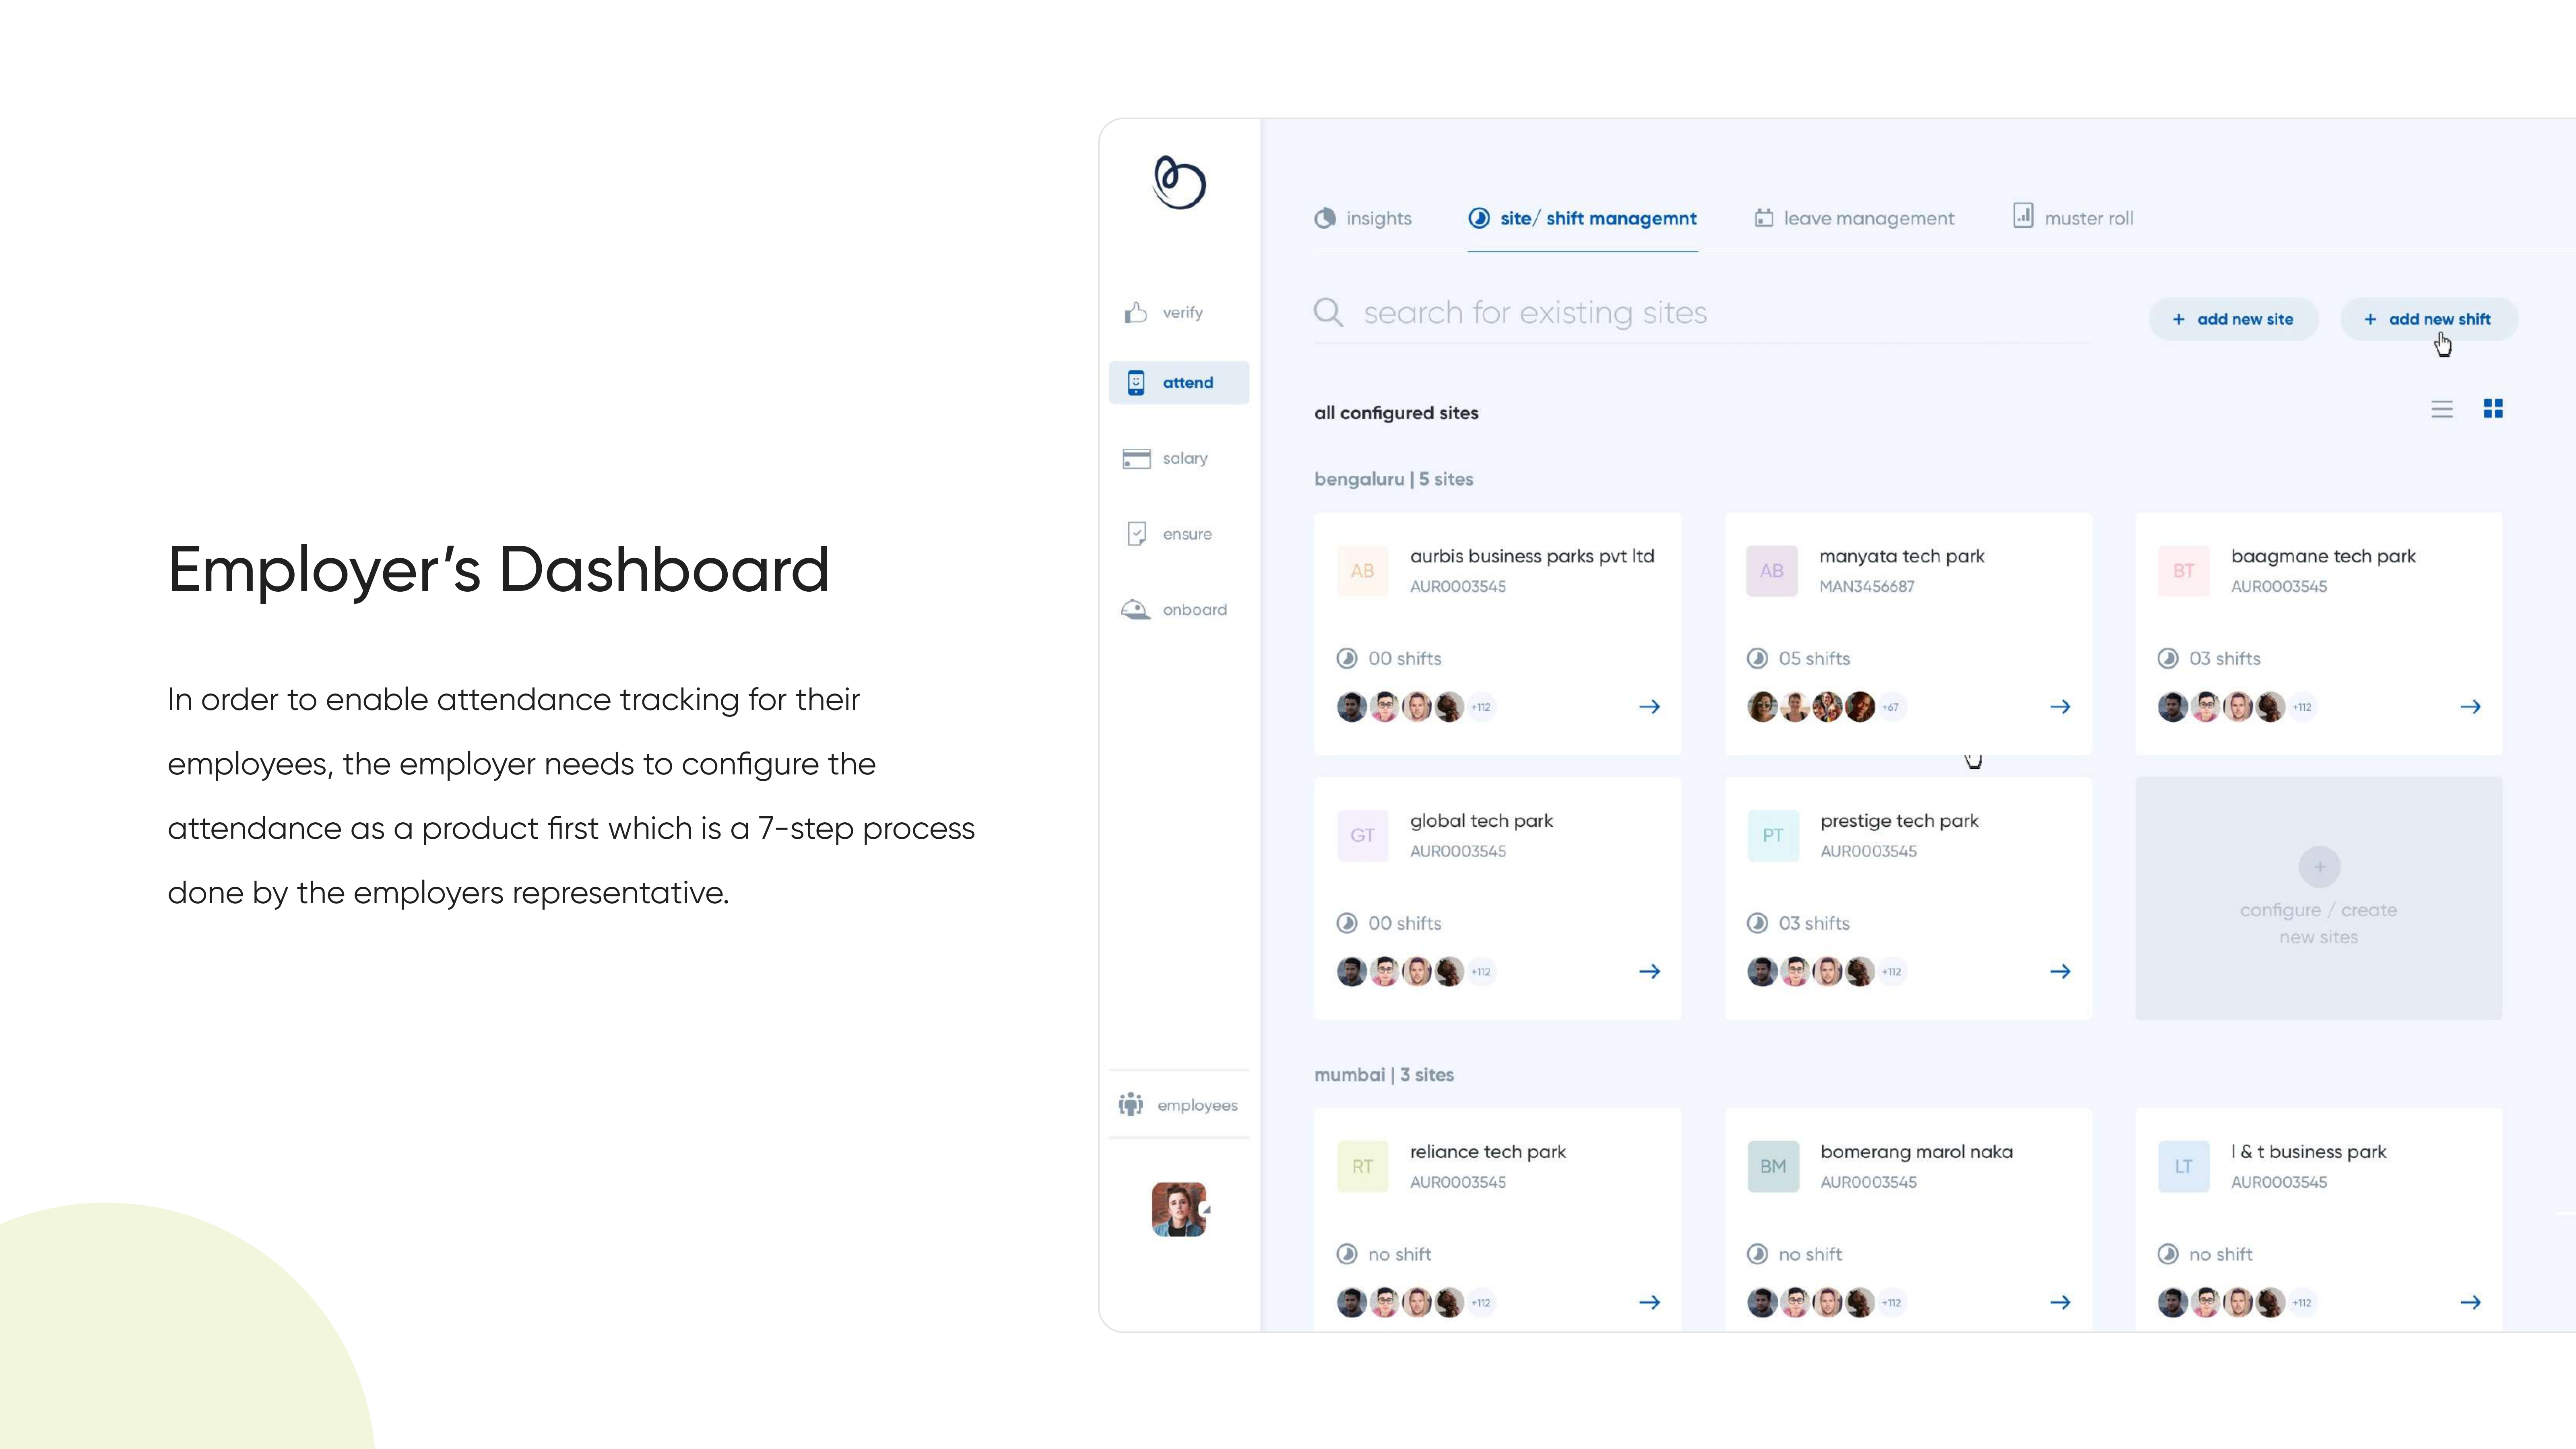Click the AB badge of aurbis business parks
This screenshot has width=2576, height=1449.
click(x=1362, y=571)
